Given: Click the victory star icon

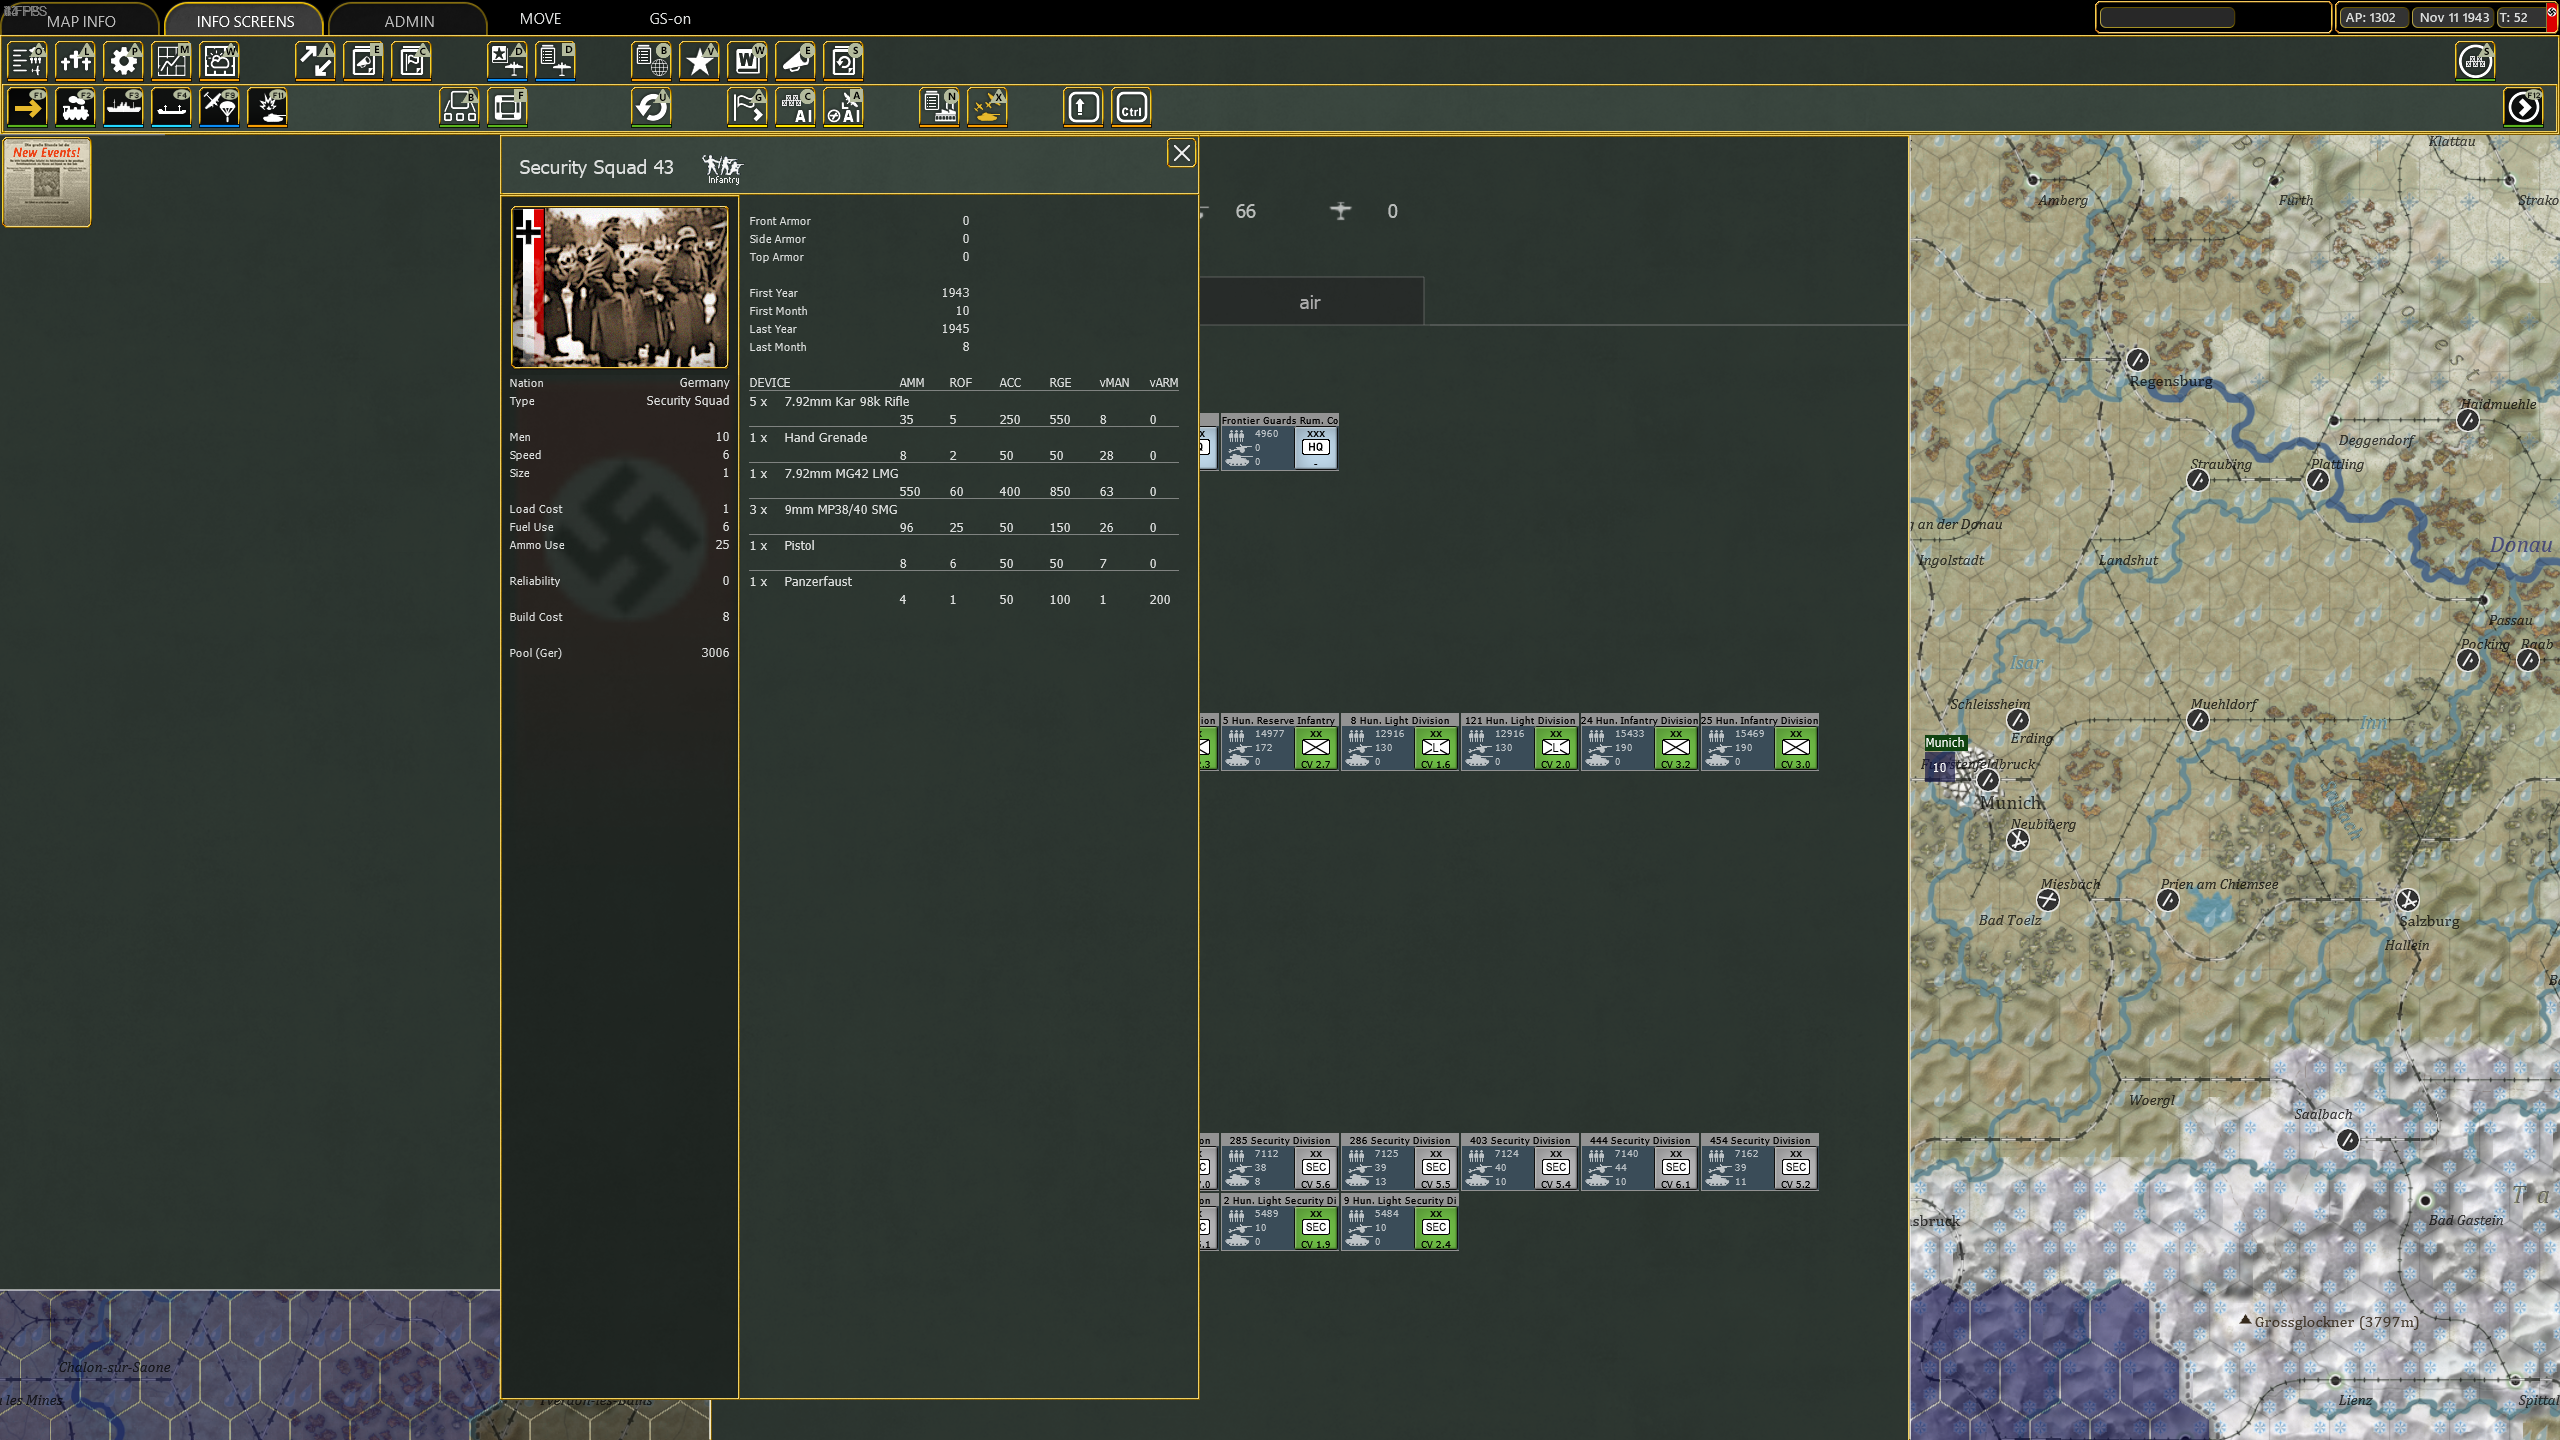Looking at the screenshot, I should (x=700, y=61).
